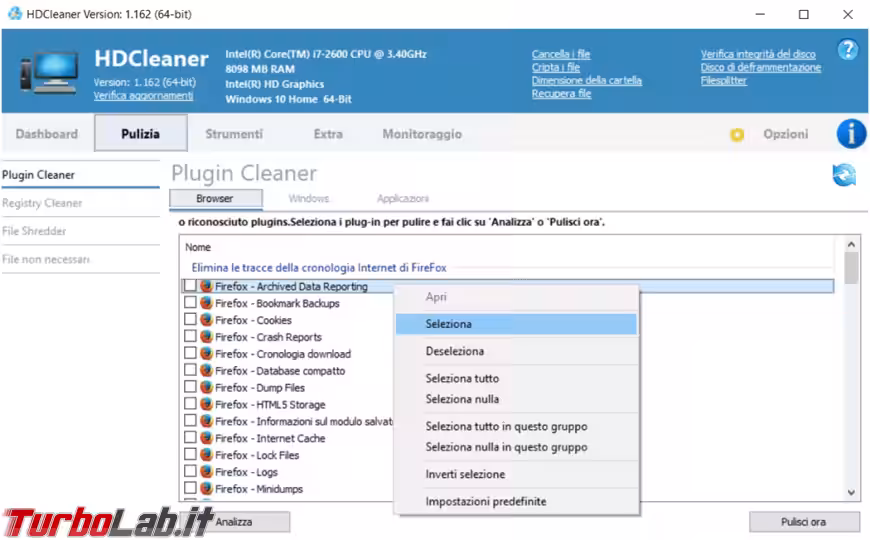The width and height of the screenshot is (870, 540).
Task: Open File Shredder in the sidebar
Action: click(80, 231)
